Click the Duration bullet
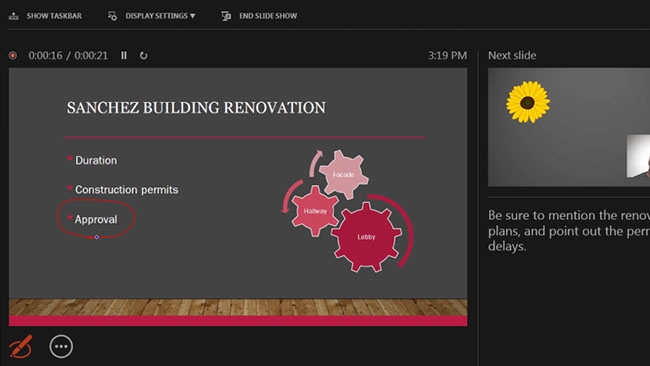 coord(96,160)
